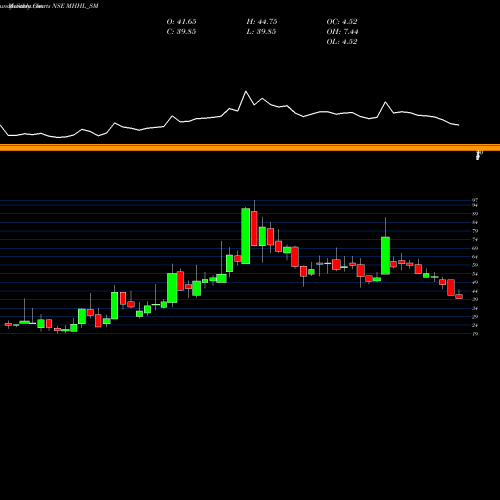Click the 64 price axis label
The image size is (500, 500).
click(x=475, y=257)
